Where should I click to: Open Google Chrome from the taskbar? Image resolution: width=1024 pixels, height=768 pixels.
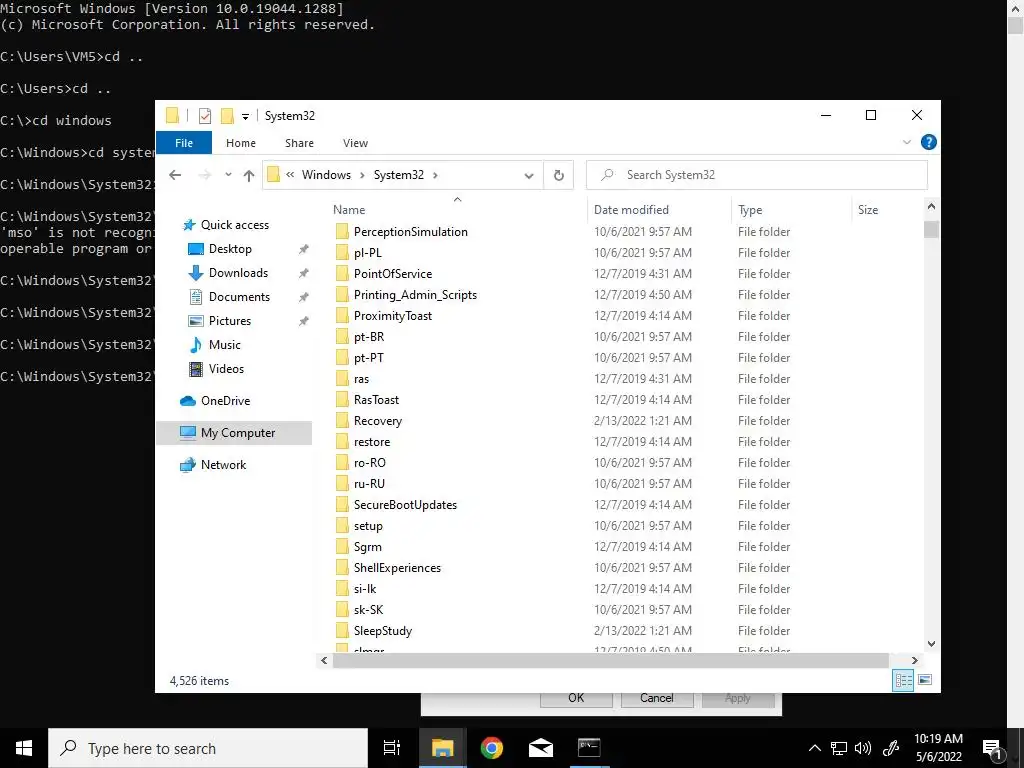(x=491, y=748)
